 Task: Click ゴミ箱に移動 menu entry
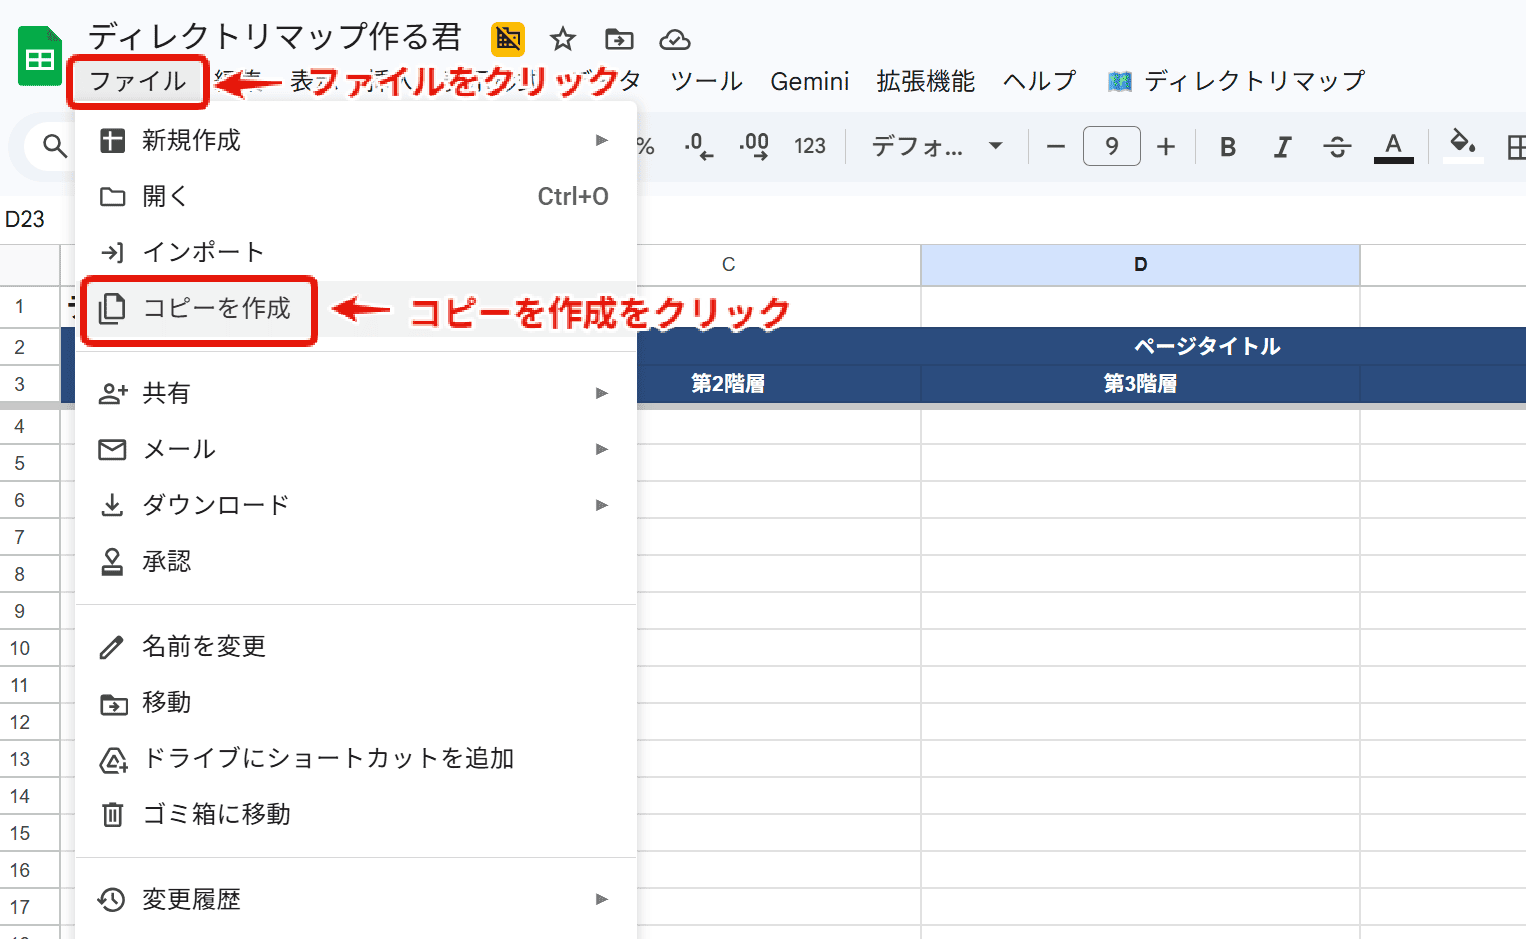[x=216, y=814]
